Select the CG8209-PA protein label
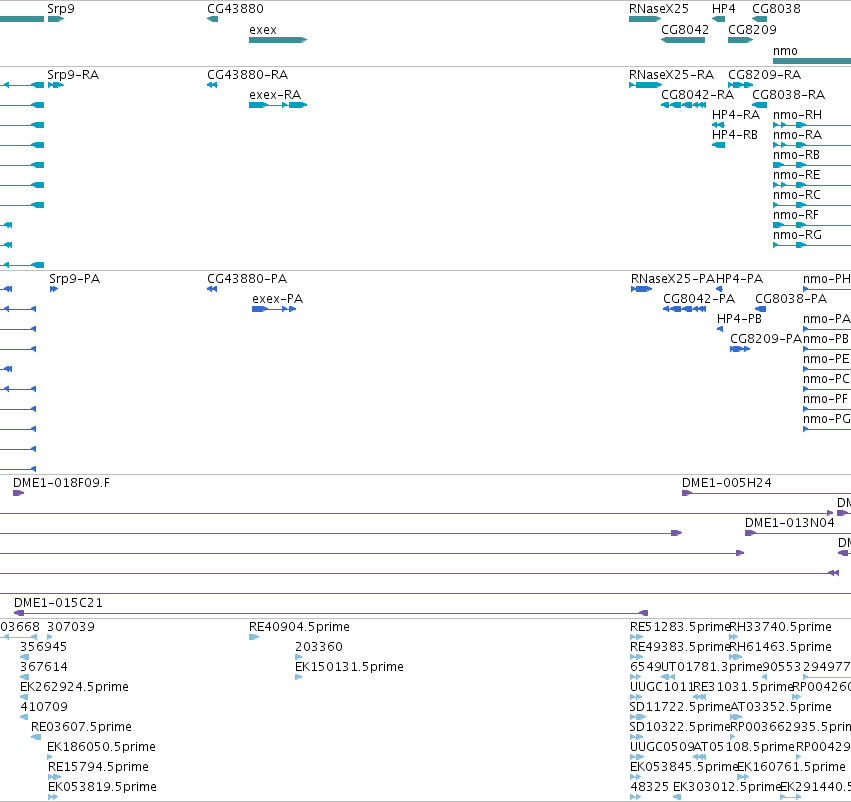851x802 pixels. (766, 339)
